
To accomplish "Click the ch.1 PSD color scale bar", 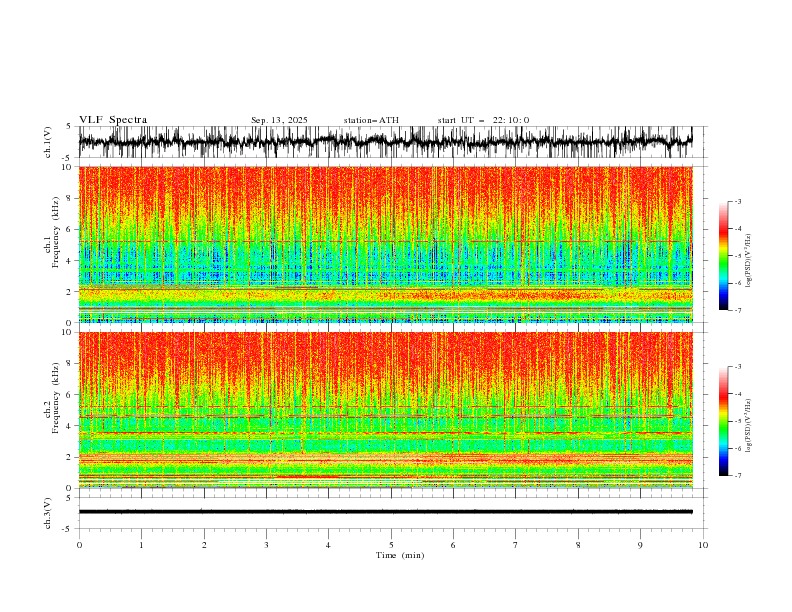I will click(x=723, y=256).
